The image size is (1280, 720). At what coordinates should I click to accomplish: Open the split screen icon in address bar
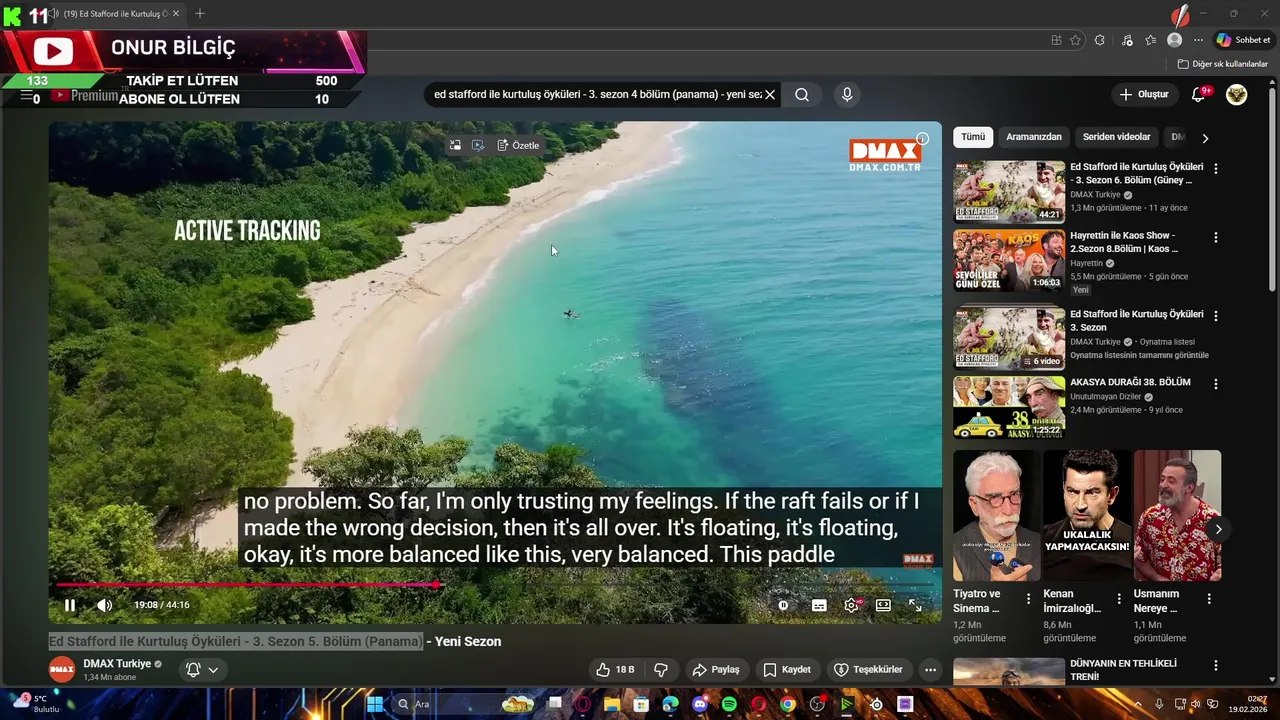(x=1056, y=40)
